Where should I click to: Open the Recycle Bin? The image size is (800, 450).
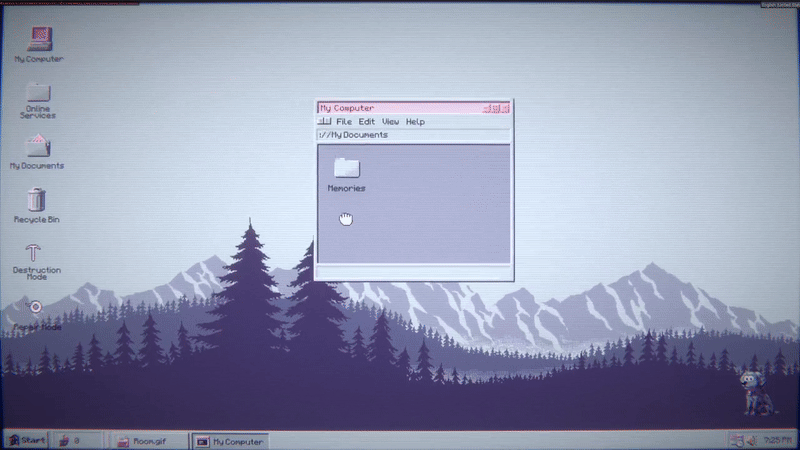click(37, 199)
